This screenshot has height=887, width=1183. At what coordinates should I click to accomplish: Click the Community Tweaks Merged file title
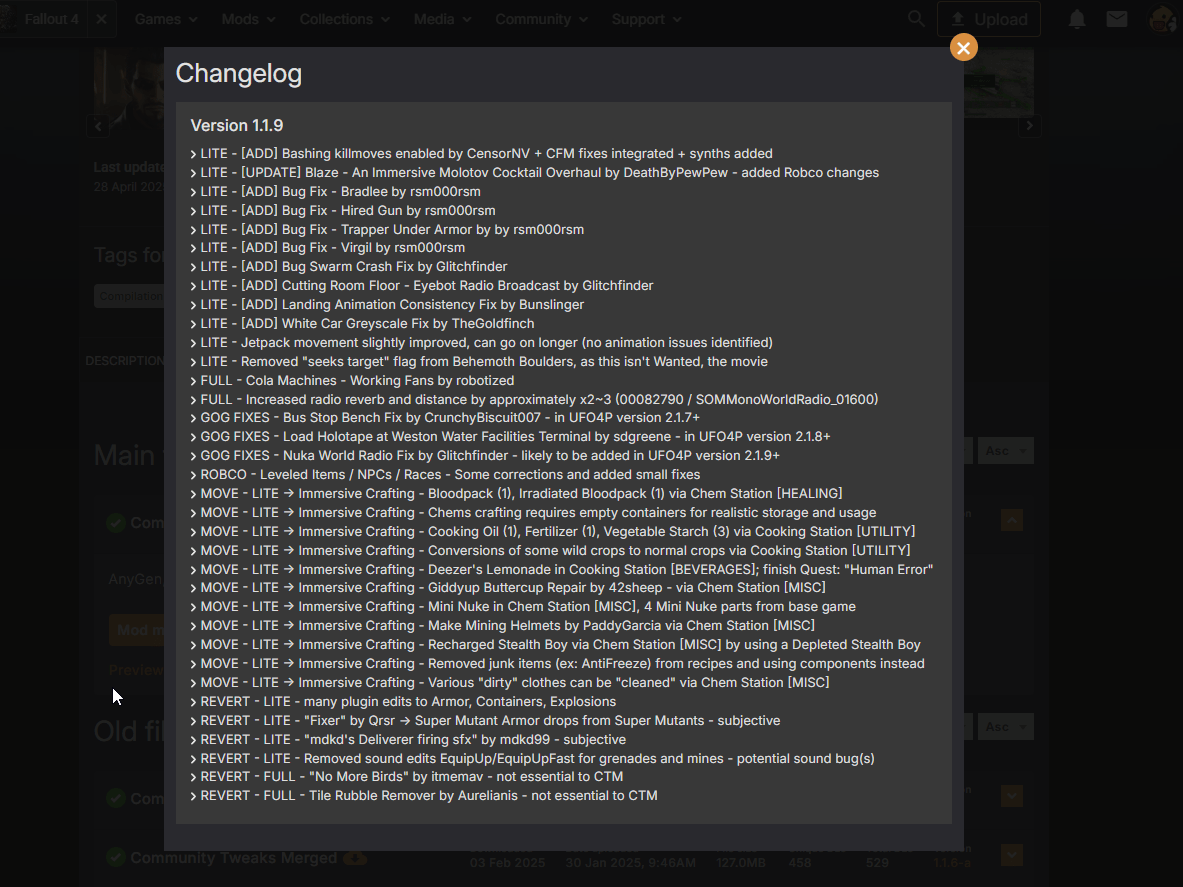234,858
